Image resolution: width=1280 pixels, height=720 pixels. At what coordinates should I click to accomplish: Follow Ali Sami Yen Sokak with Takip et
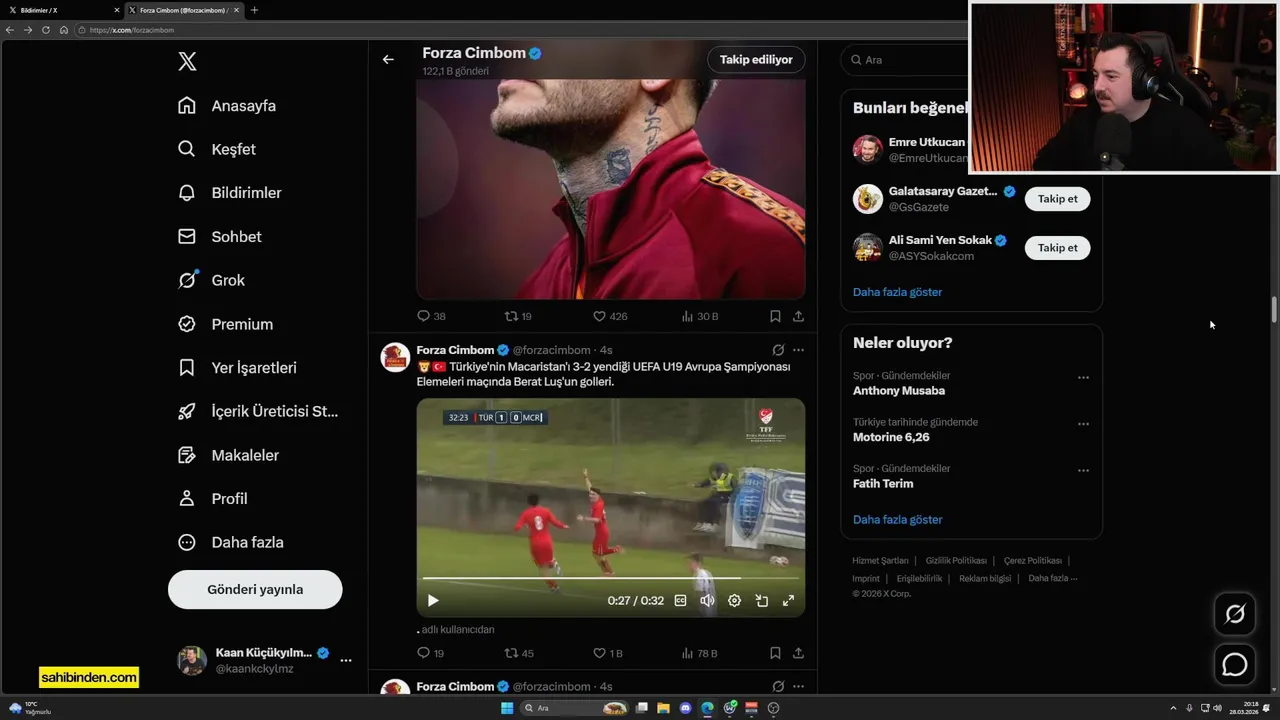(x=1057, y=248)
